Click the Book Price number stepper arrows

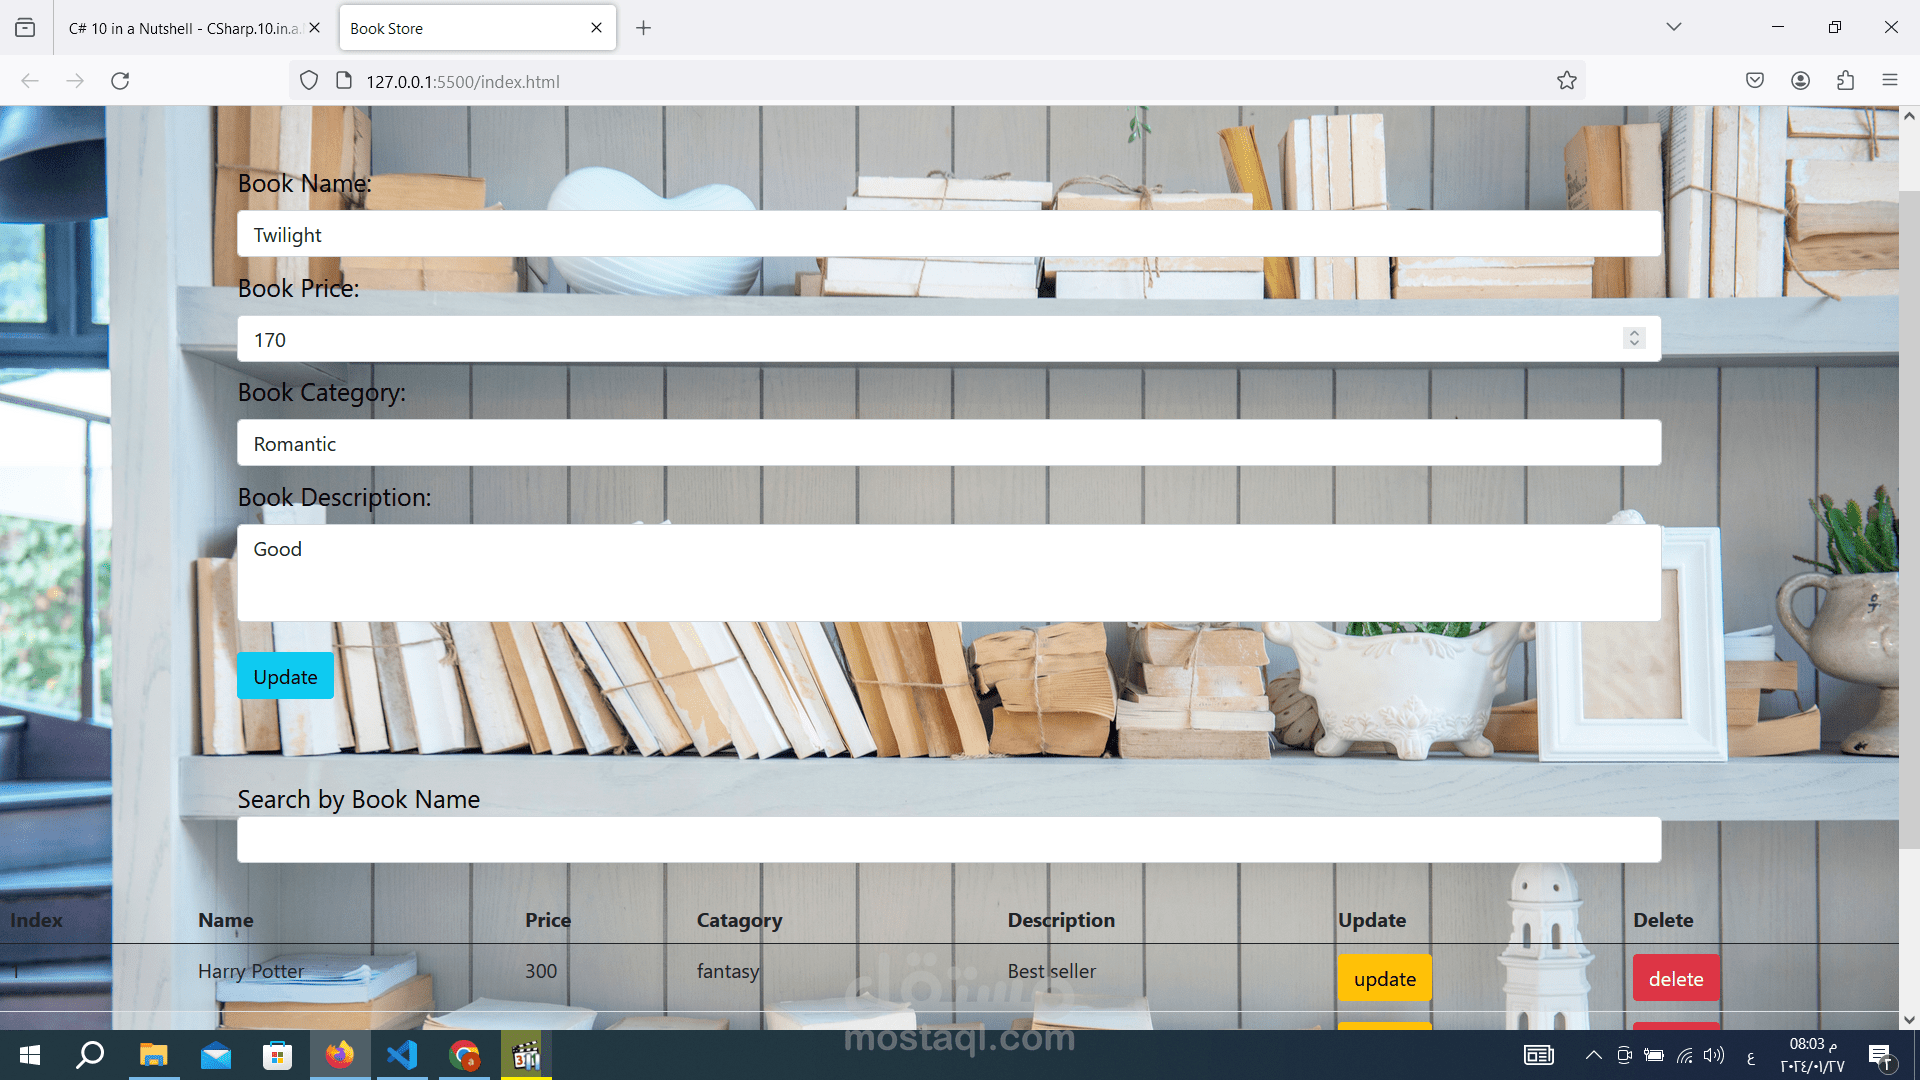(x=1634, y=339)
